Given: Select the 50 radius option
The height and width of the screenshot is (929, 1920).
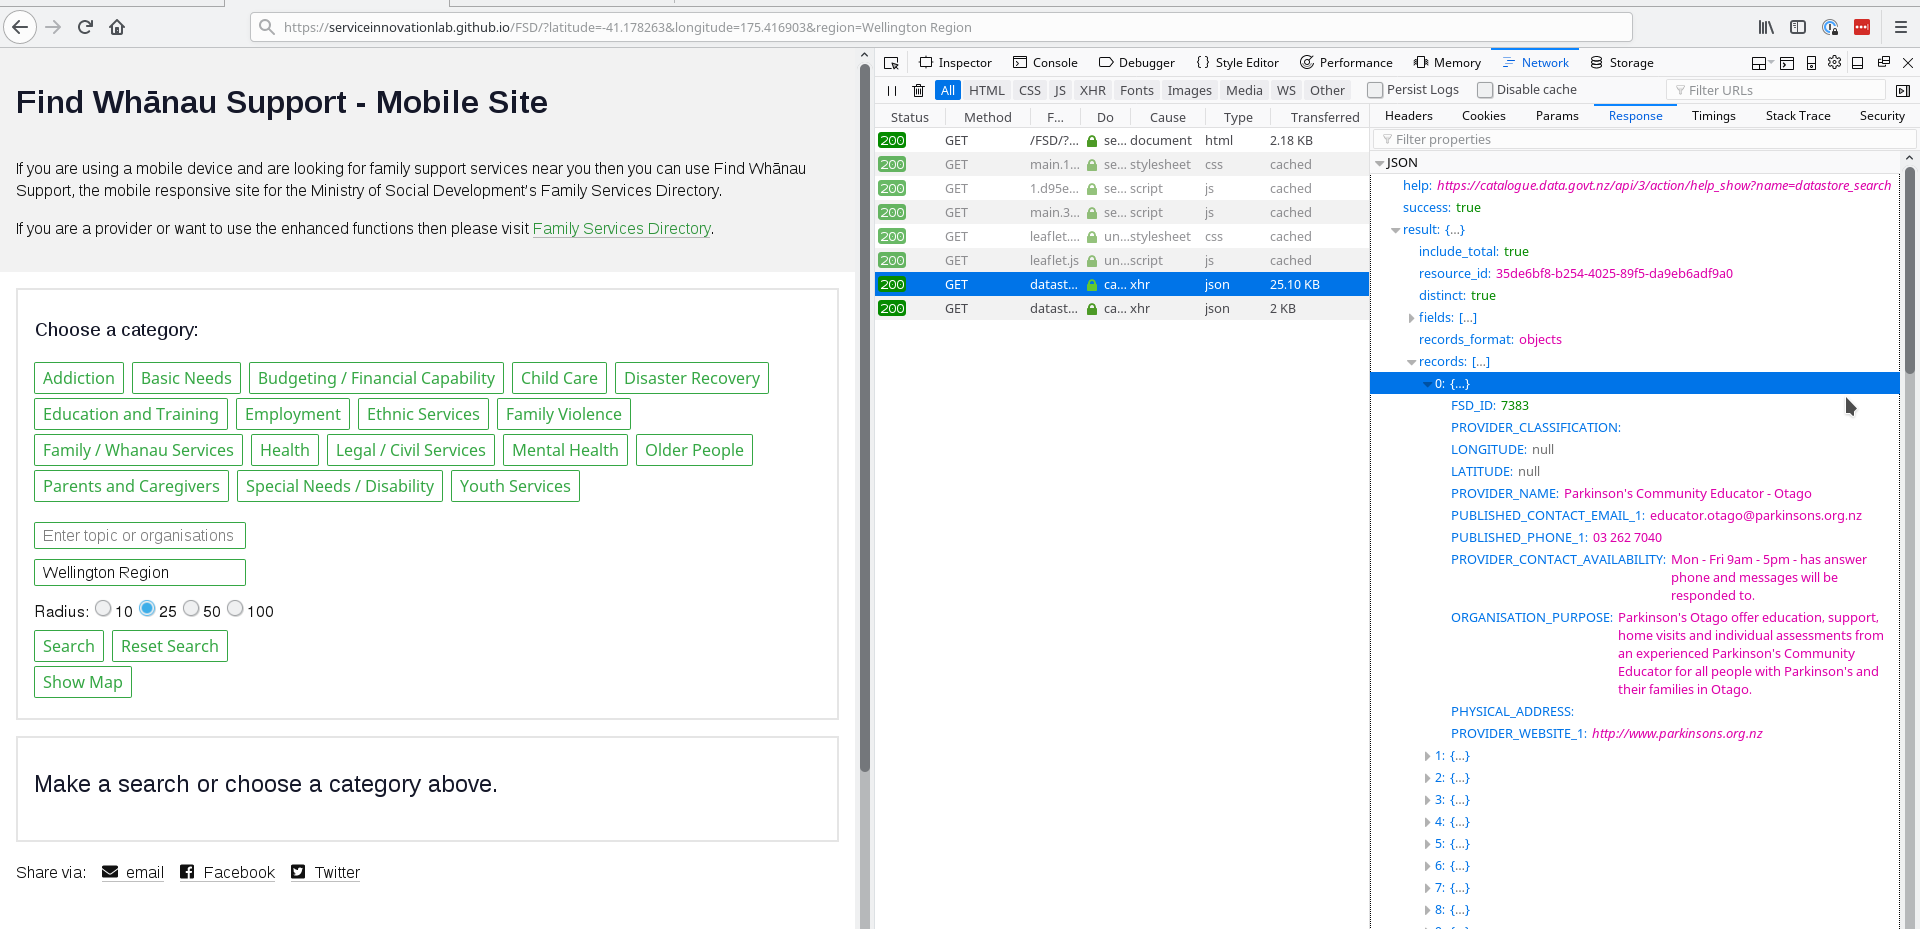Looking at the screenshot, I should pyautogui.click(x=191, y=608).
